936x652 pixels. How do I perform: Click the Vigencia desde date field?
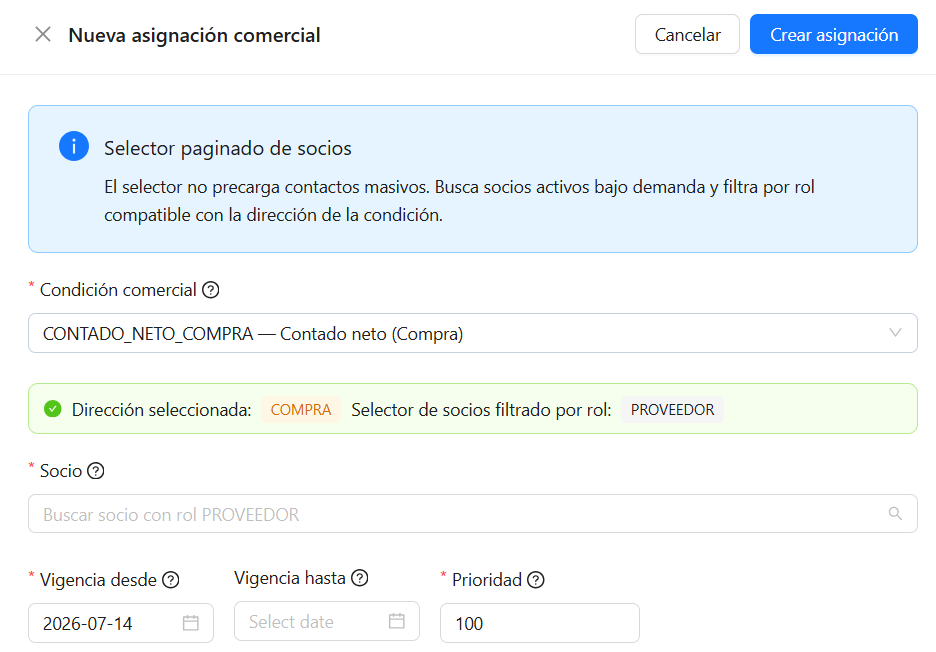point(121,623)
